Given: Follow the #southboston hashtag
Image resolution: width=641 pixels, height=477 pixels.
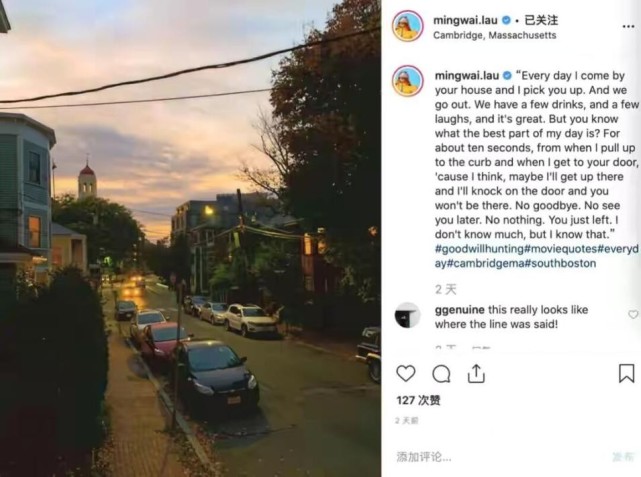Looking at the screenshot, I should pyautogui.click(x=560, y=264).
